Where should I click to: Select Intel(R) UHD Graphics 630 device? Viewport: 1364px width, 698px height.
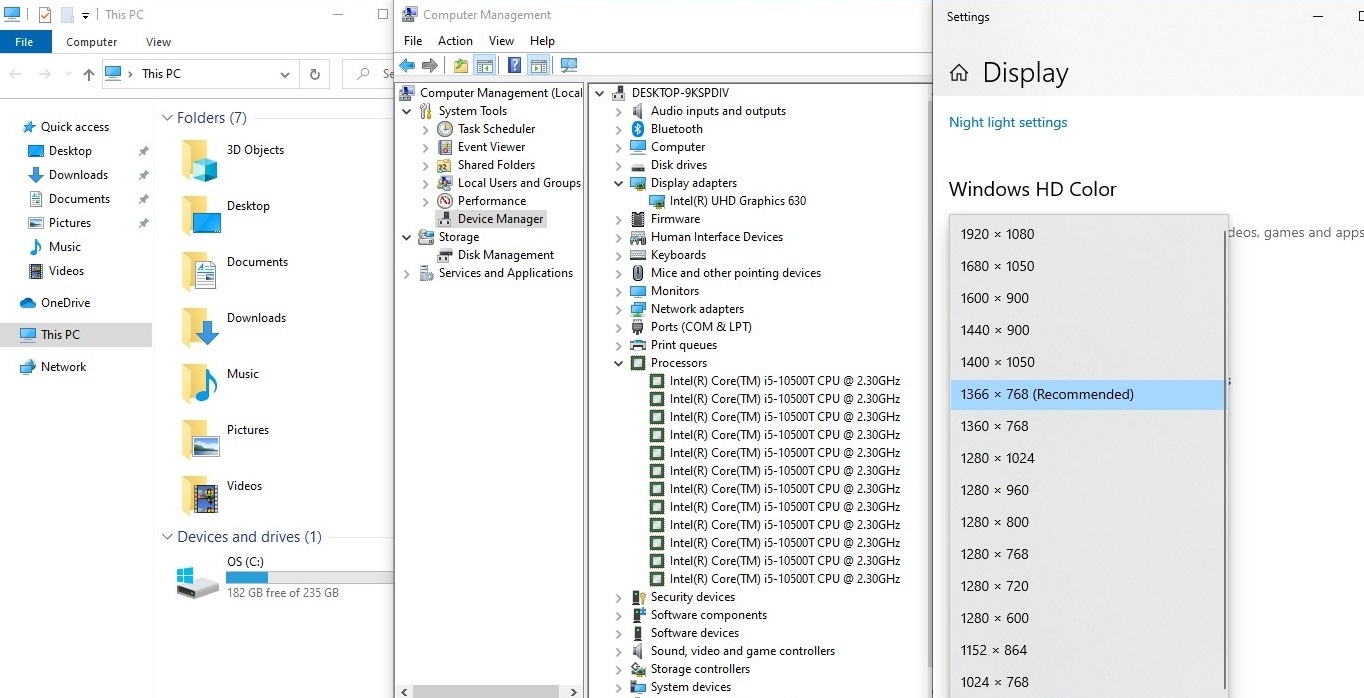[737, 201]
